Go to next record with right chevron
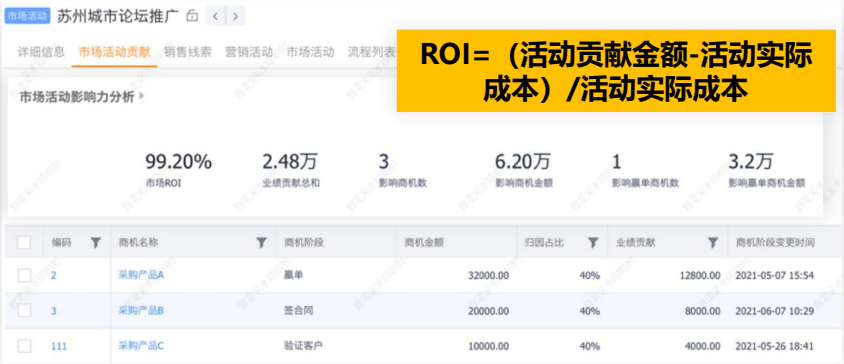The image size is (844, 364). click(x=235, y=16)
